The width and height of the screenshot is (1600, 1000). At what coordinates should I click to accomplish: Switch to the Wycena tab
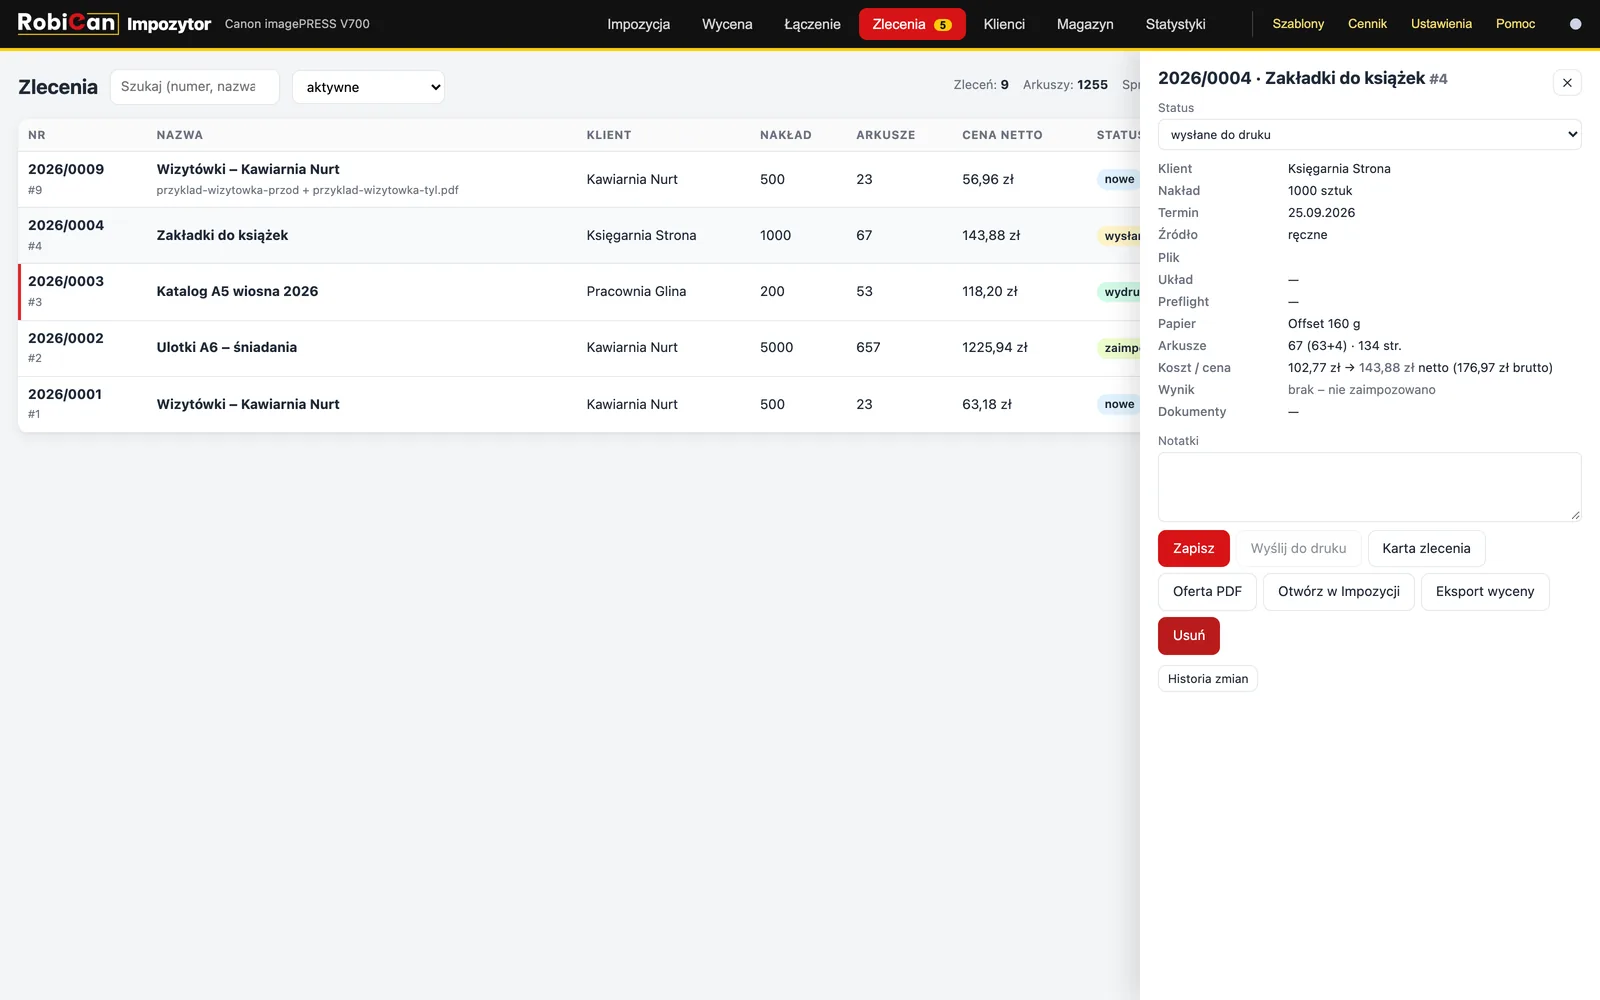point(727,24)
